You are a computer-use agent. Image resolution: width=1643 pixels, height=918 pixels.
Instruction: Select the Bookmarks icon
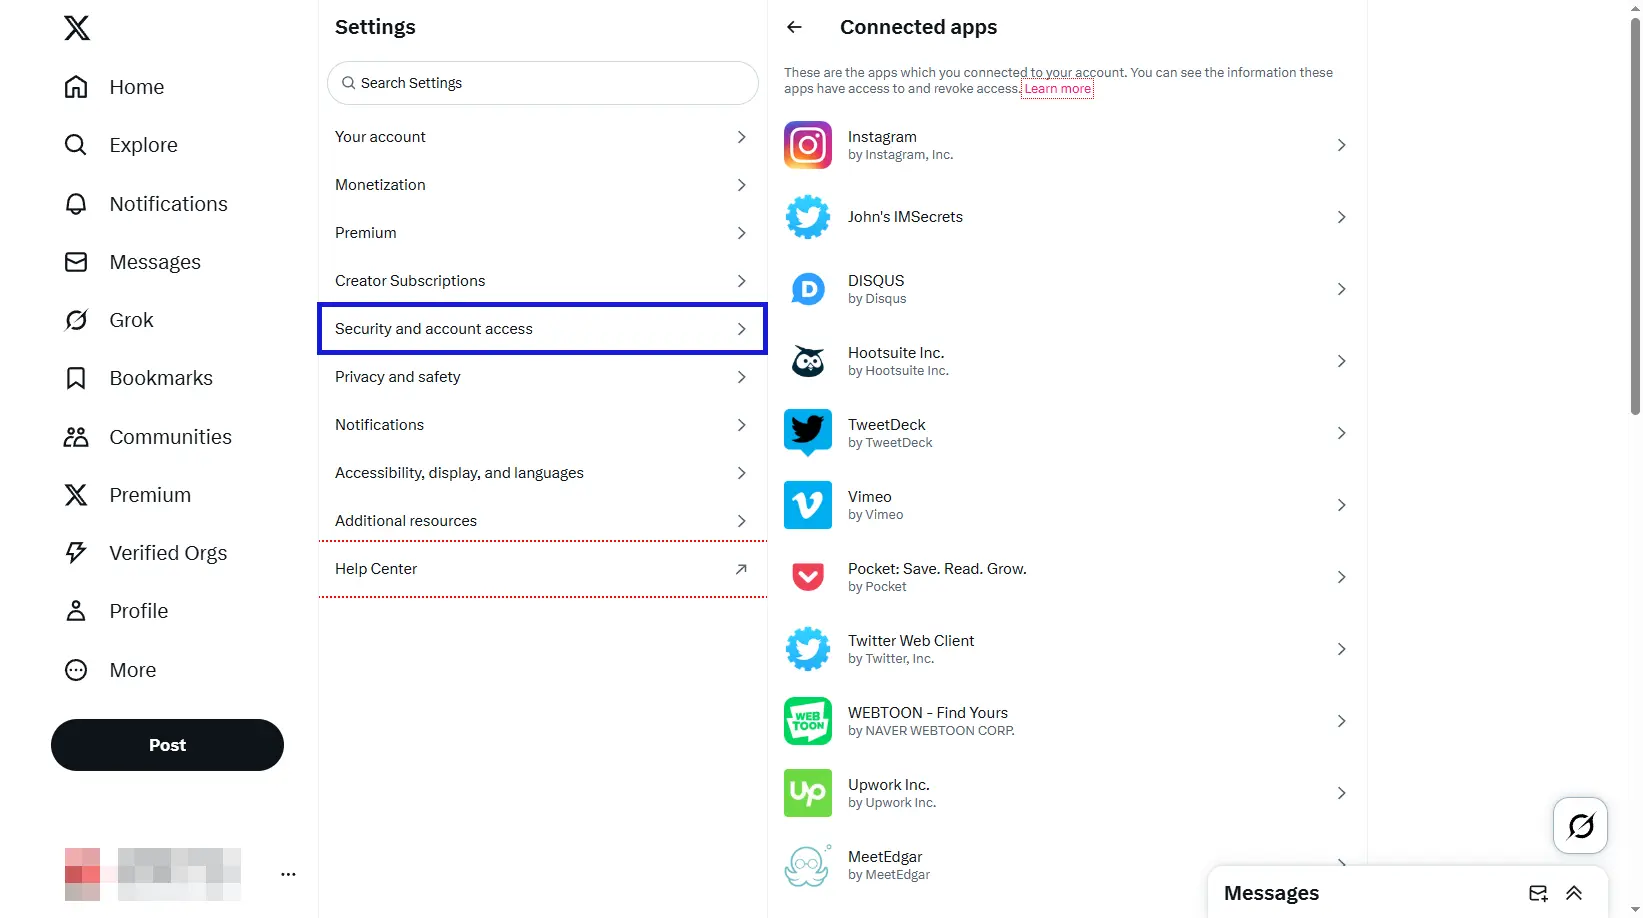[75, 378]
